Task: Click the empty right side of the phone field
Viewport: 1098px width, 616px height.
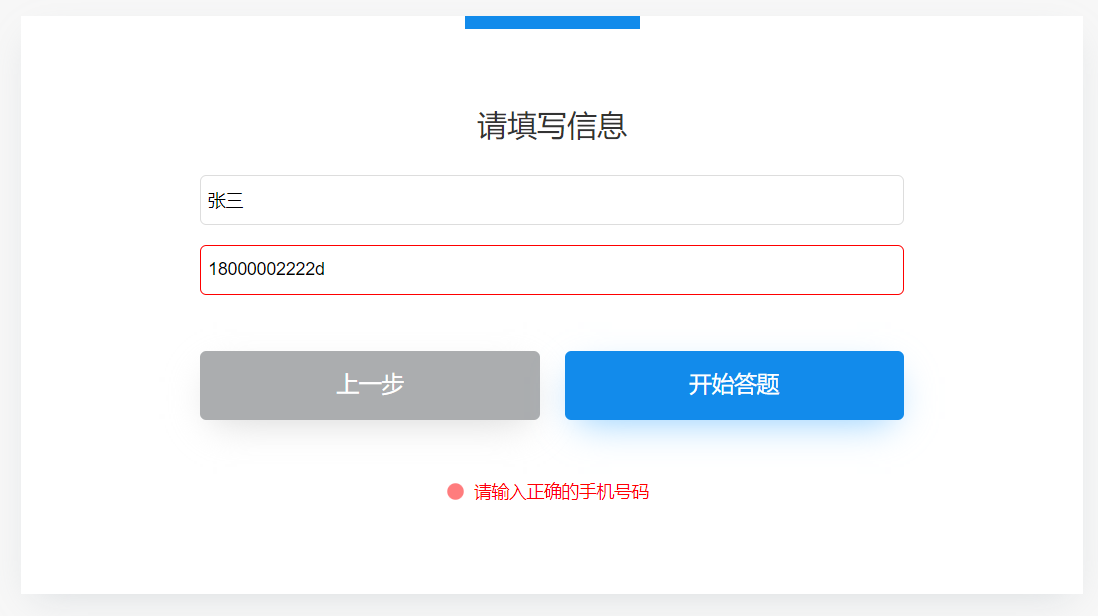Action: pyautogui.click(x=700, y=270)
